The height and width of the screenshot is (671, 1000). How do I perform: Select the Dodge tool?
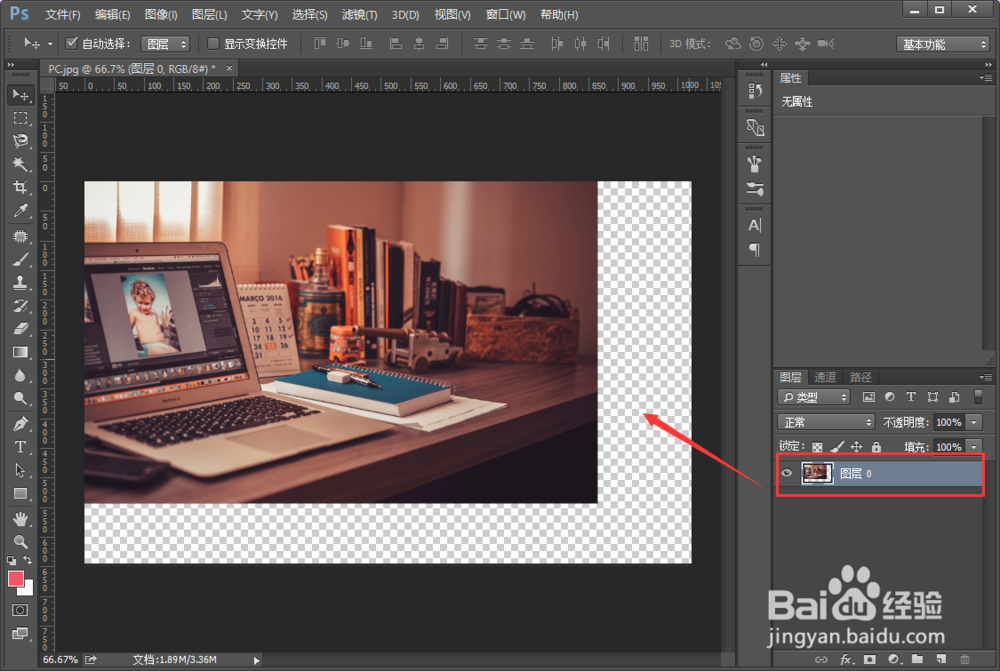click(x=20, y=398)
